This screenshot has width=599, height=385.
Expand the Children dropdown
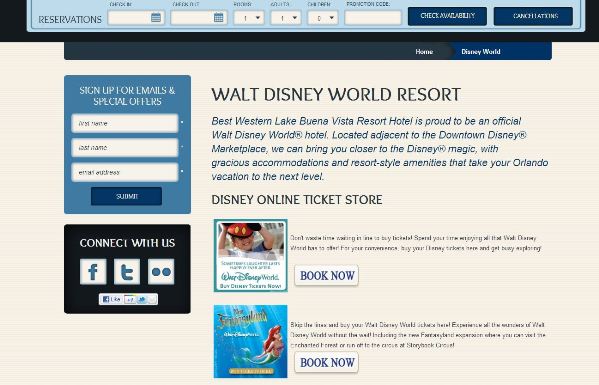click(322, 18)
